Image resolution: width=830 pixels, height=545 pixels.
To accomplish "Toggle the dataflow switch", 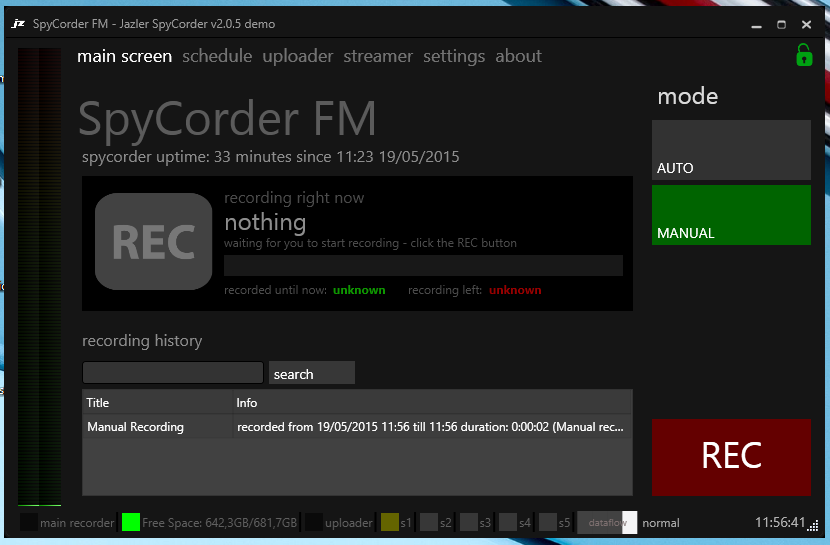I will click(607, 522).
